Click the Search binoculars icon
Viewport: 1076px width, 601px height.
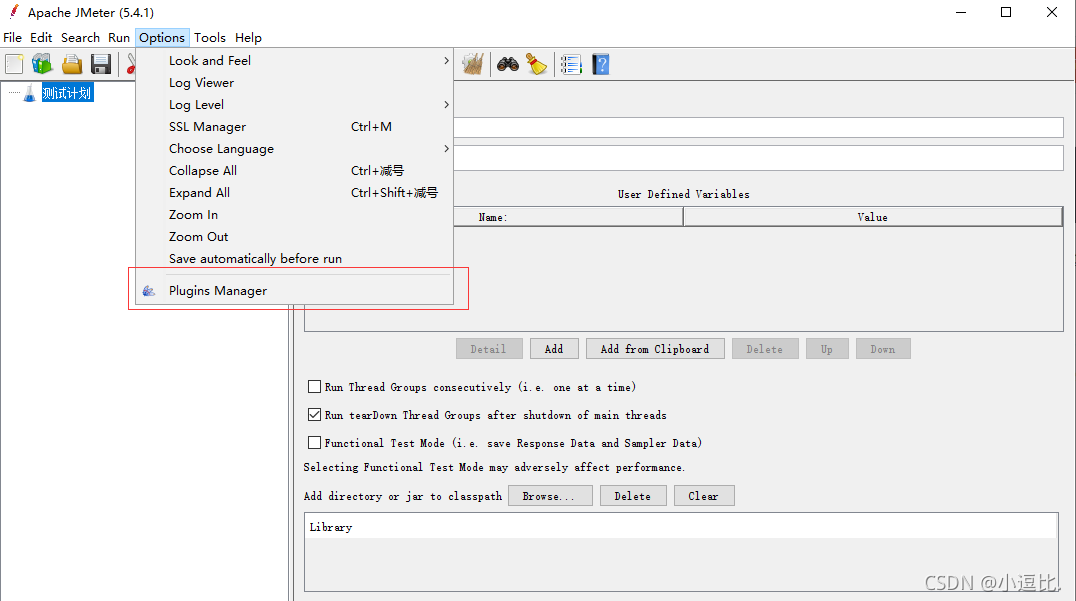click(508, 64)
